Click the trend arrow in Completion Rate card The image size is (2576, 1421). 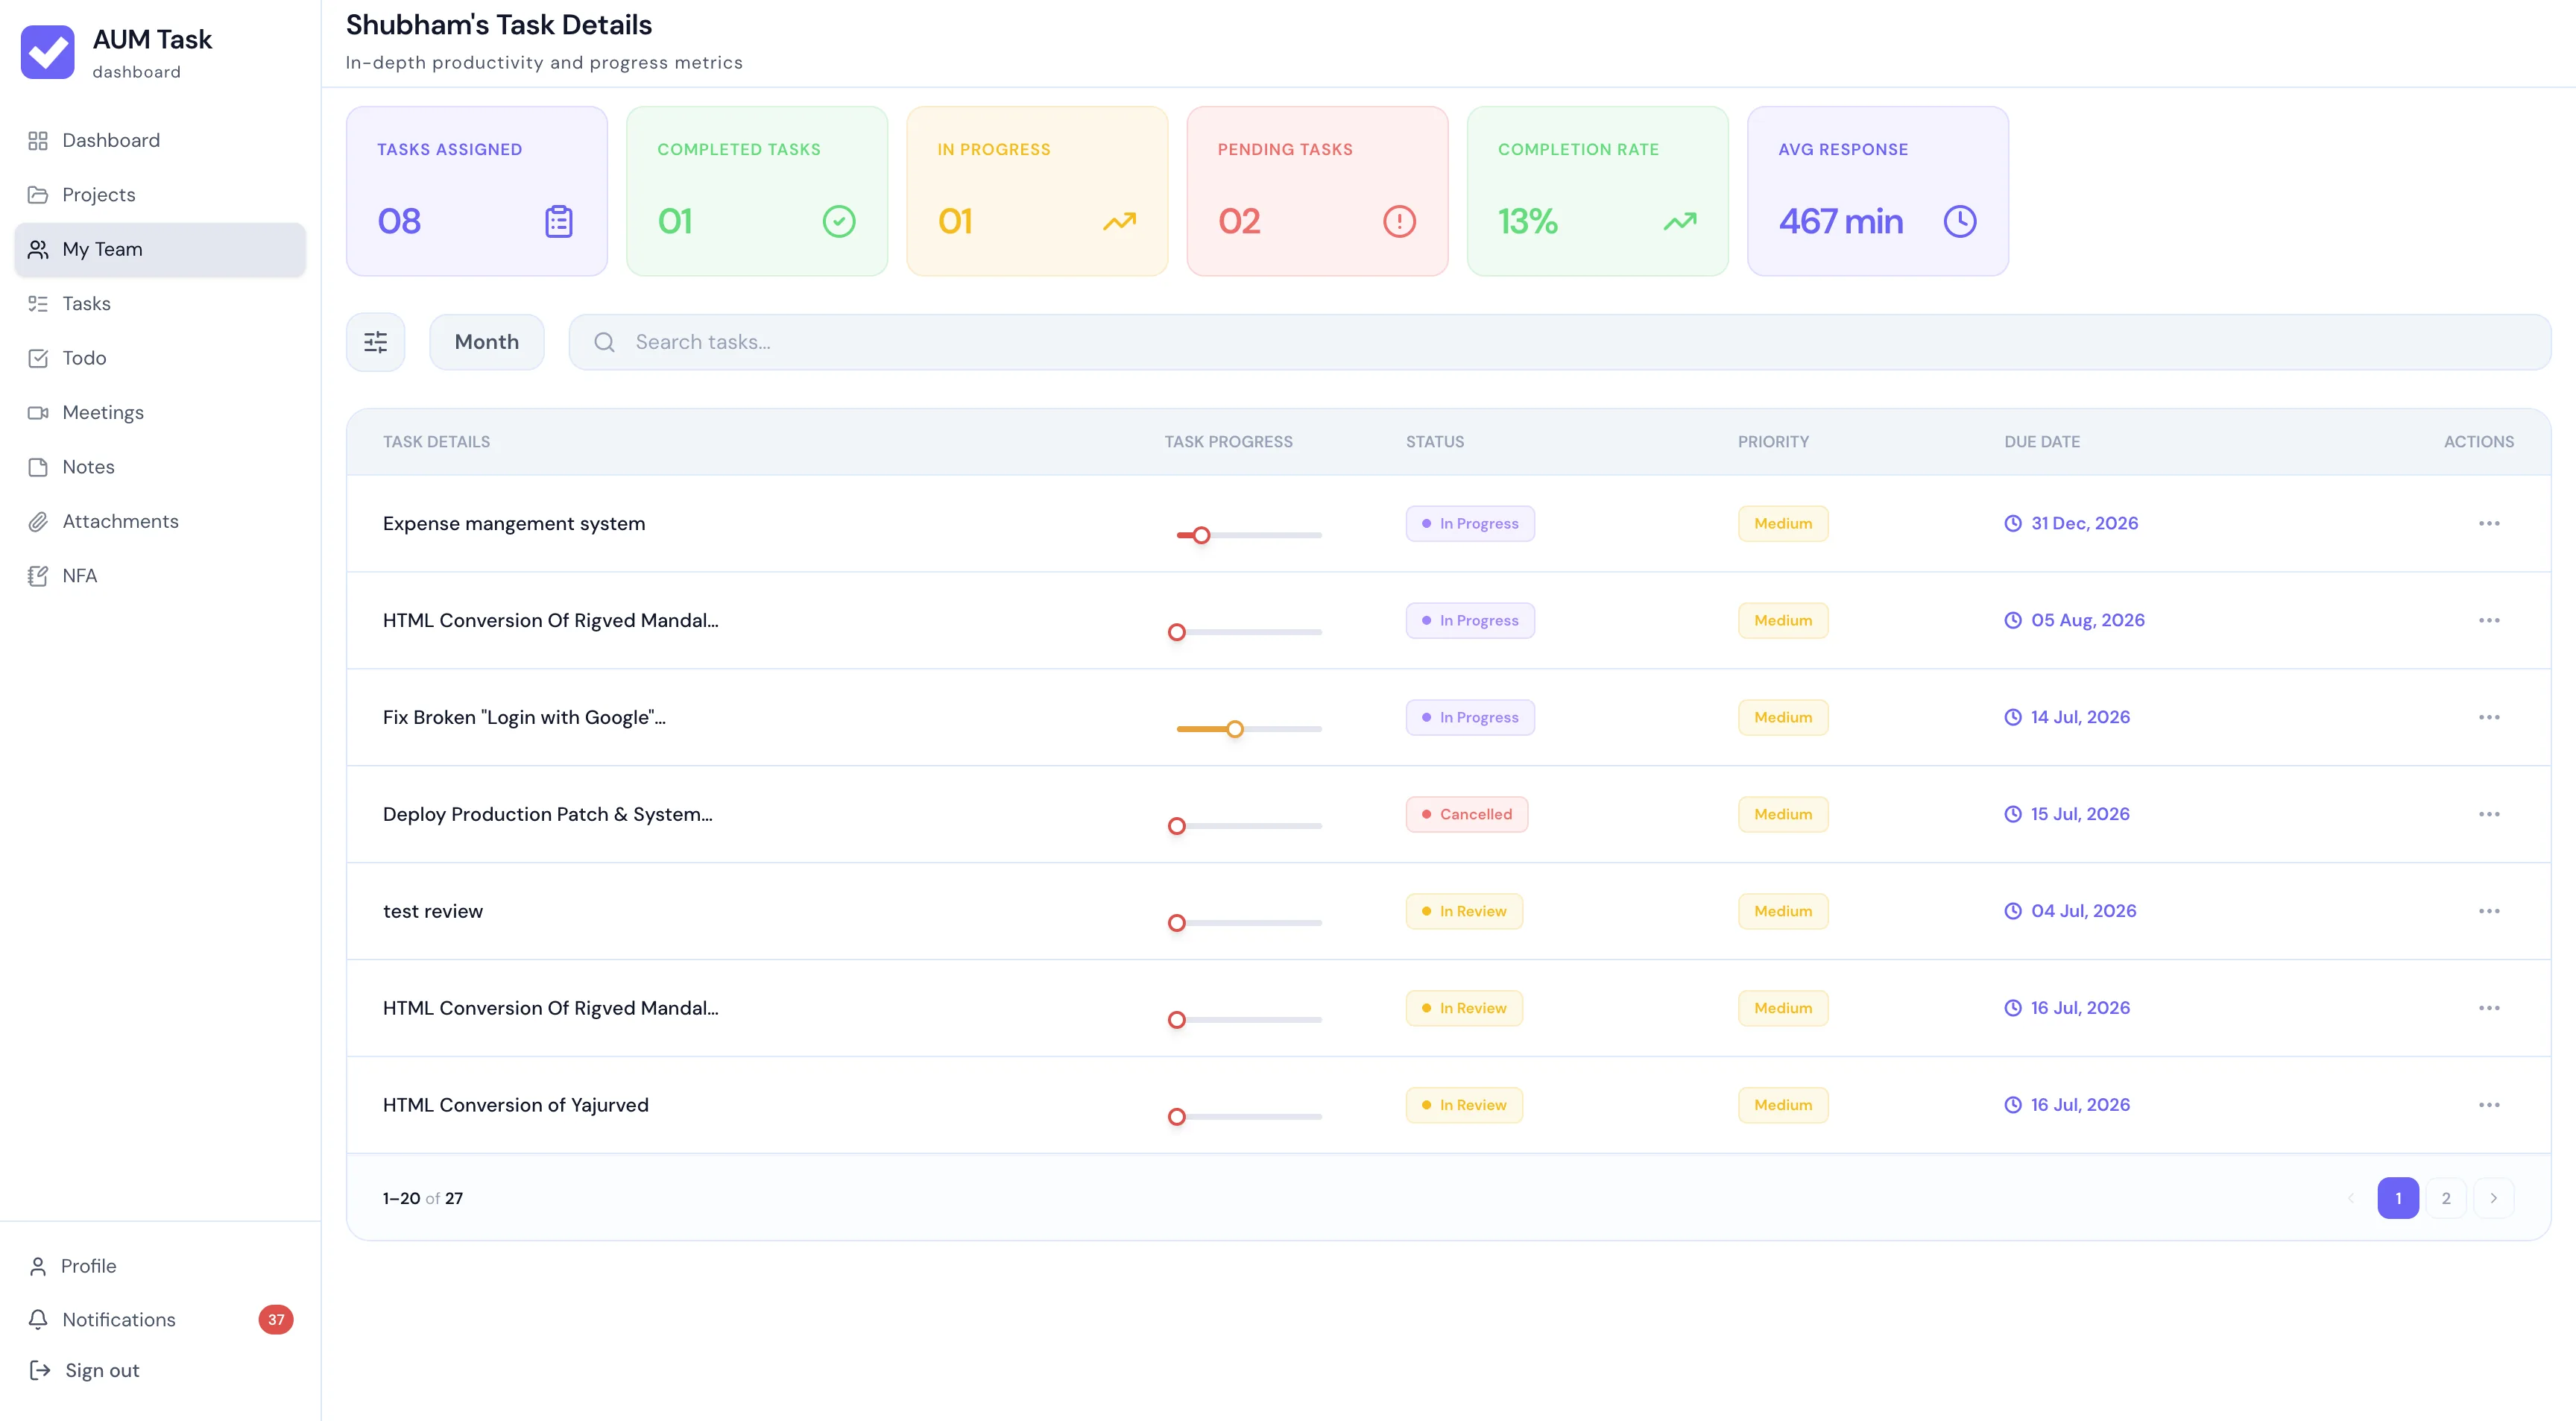click(x=1680, y=221)
